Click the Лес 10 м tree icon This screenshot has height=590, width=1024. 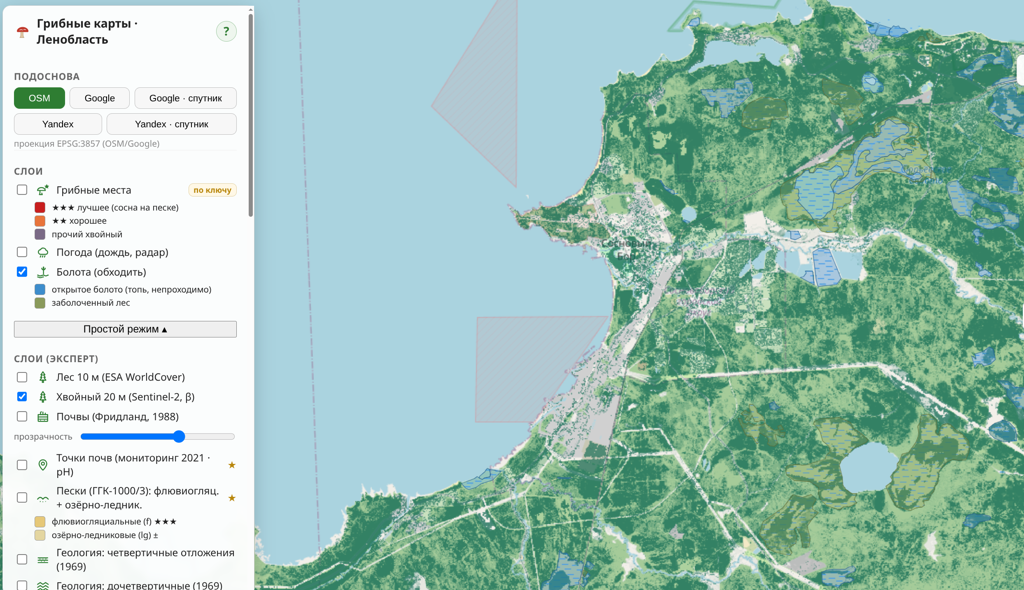[42, 377]
